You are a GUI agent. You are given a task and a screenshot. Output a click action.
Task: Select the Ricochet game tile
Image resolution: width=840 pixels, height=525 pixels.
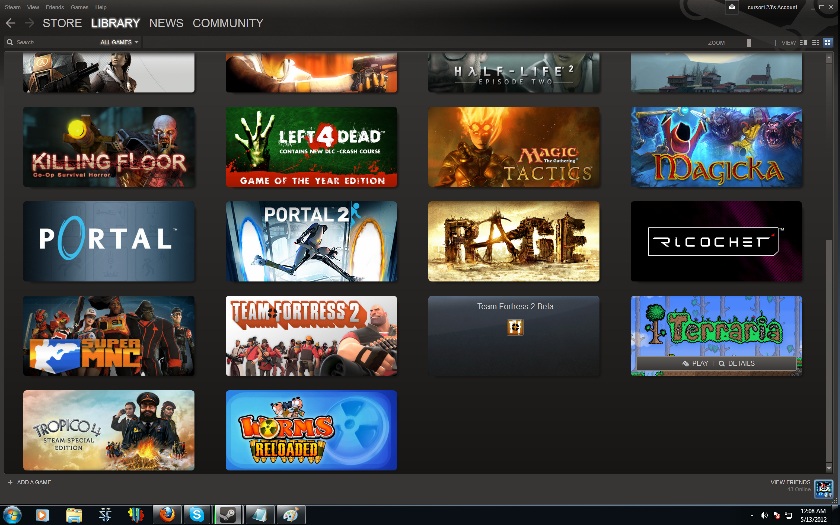(x=716, y=242)
